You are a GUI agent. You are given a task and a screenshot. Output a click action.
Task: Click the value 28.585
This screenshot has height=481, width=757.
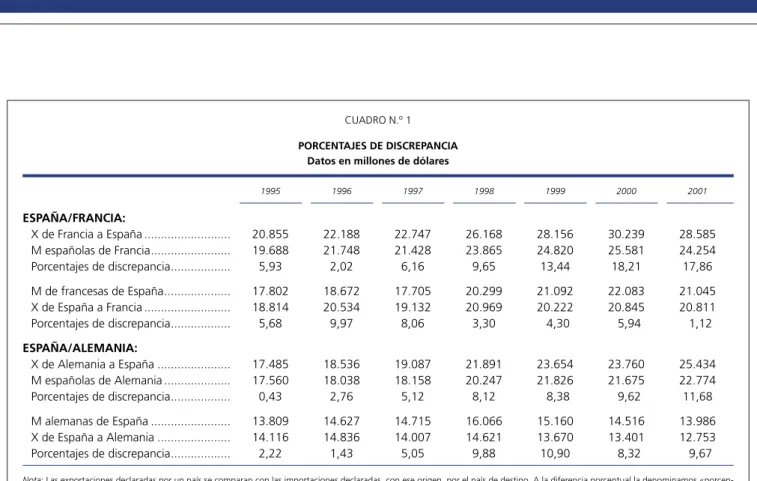point(697,235)
